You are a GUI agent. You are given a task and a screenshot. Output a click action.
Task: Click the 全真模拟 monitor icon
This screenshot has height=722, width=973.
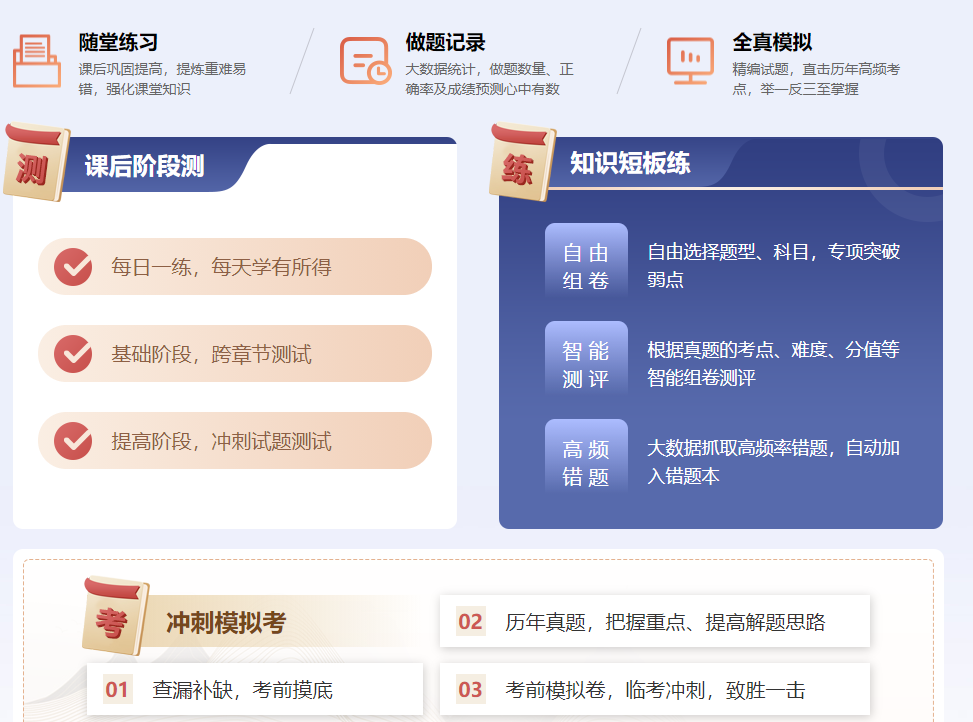(x=690, y=61)
